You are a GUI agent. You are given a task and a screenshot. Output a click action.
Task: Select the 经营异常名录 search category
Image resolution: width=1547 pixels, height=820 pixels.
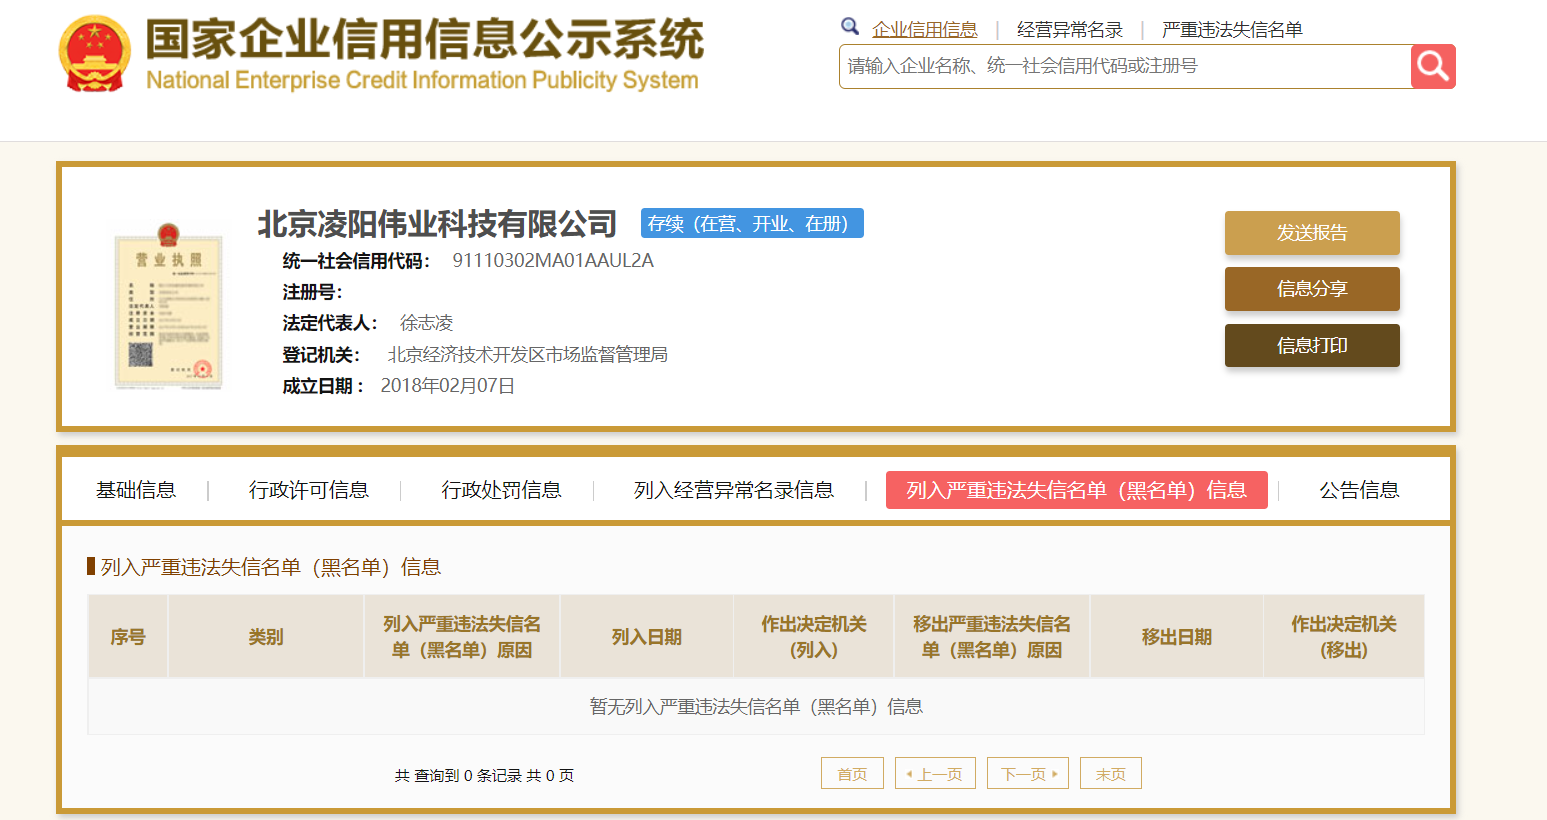click(x=1070, y=30)
